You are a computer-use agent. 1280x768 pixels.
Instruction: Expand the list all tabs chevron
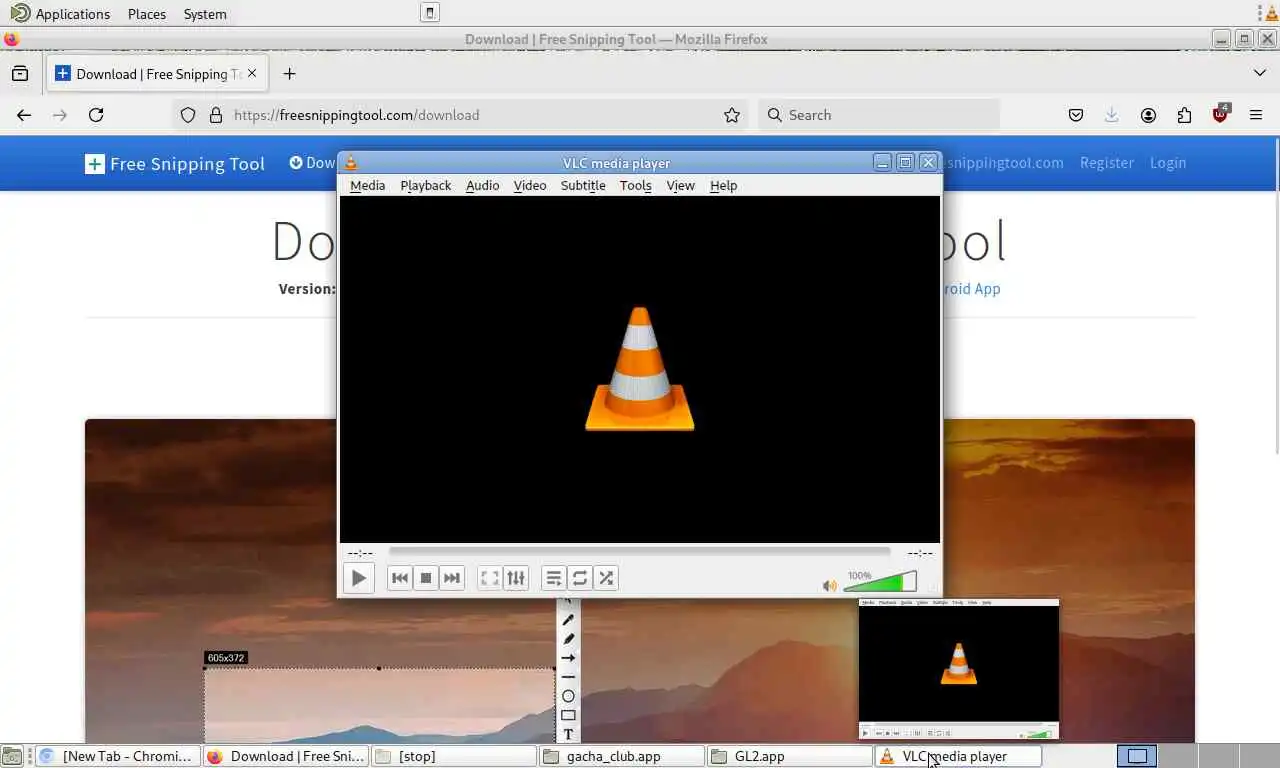1259,73
